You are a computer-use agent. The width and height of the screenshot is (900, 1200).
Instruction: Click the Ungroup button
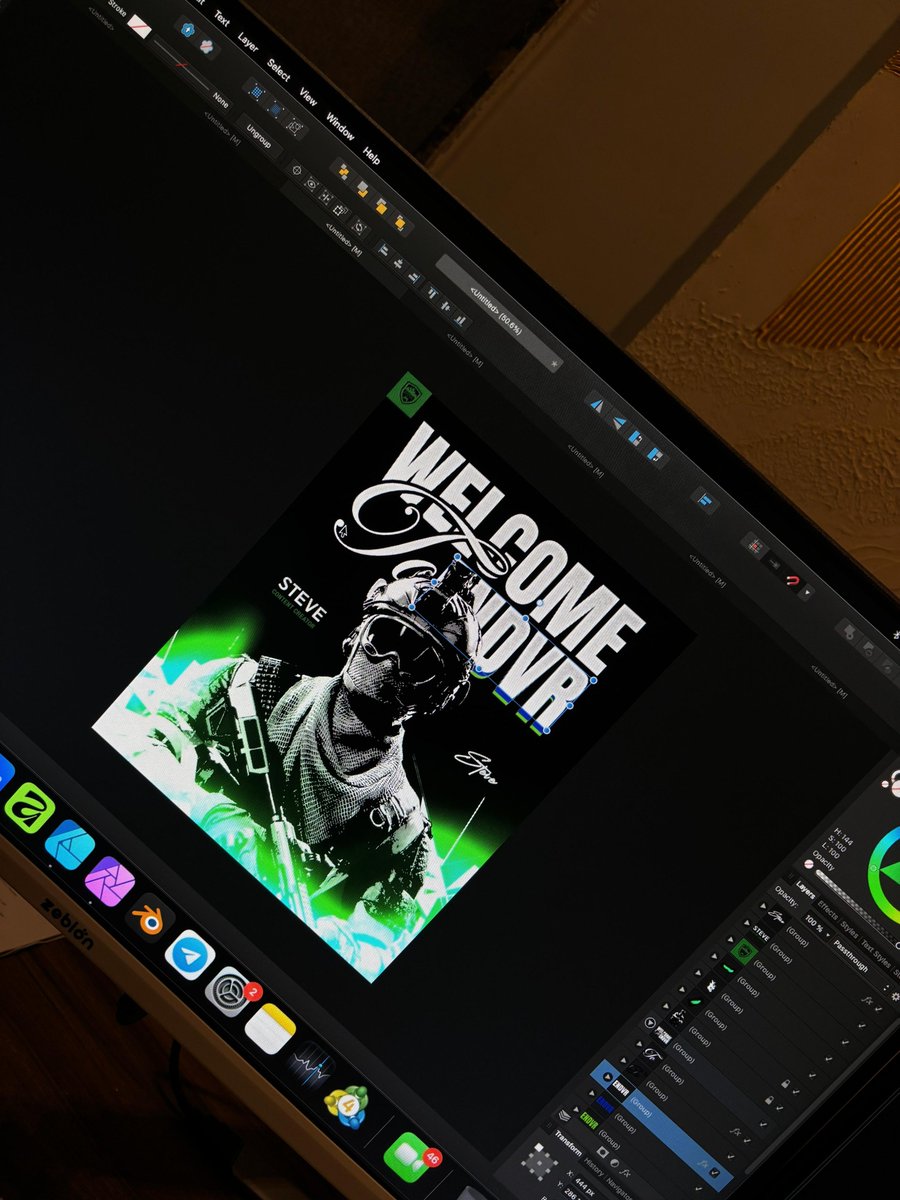point(259,137)
